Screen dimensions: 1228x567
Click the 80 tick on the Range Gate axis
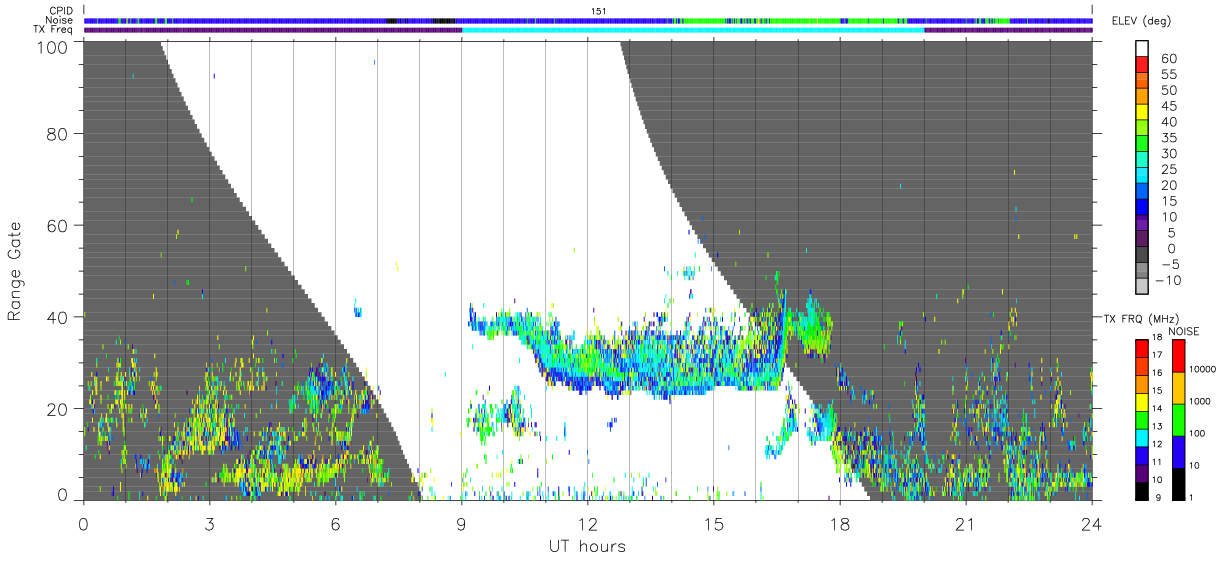pos(58,132)
